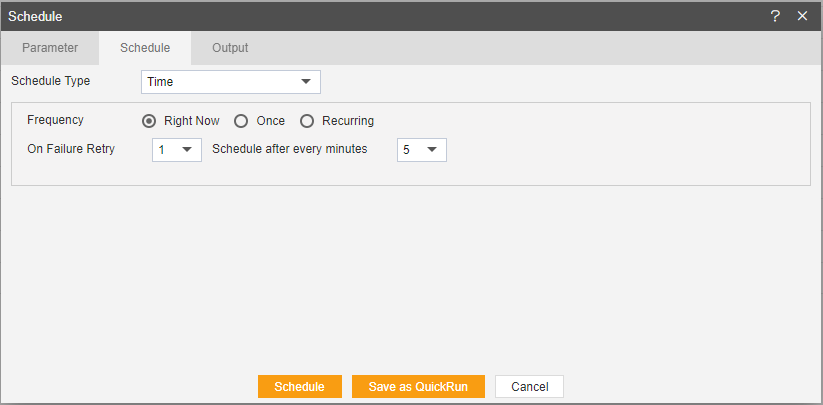Open the Schedule after every minutes dropdown
The height and width of the screenshot is (405, 823).
pos(421,150)
